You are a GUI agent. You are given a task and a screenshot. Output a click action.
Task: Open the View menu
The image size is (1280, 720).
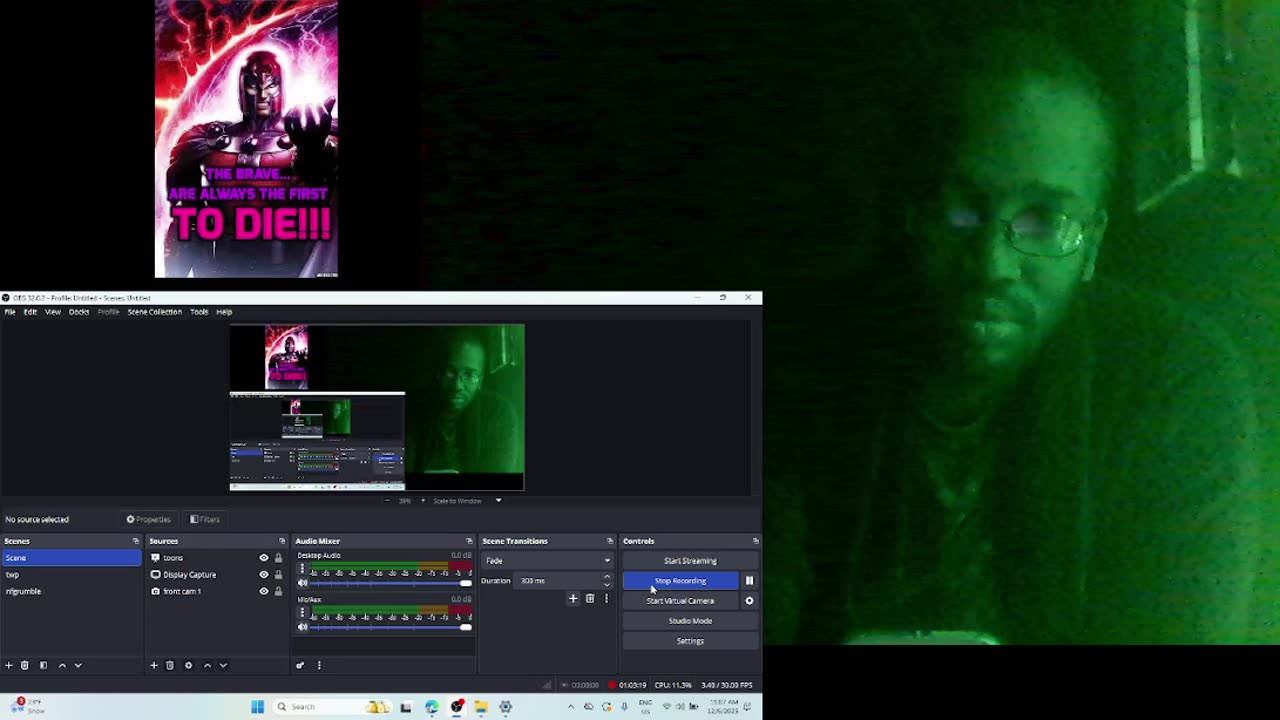(53, 312)
